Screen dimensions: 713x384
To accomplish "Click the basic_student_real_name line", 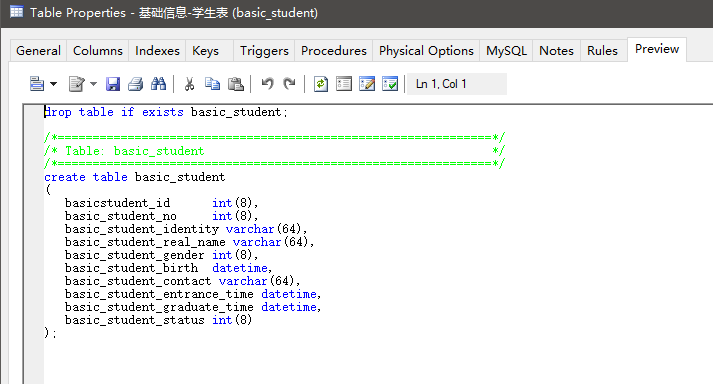I will point(190,242).
